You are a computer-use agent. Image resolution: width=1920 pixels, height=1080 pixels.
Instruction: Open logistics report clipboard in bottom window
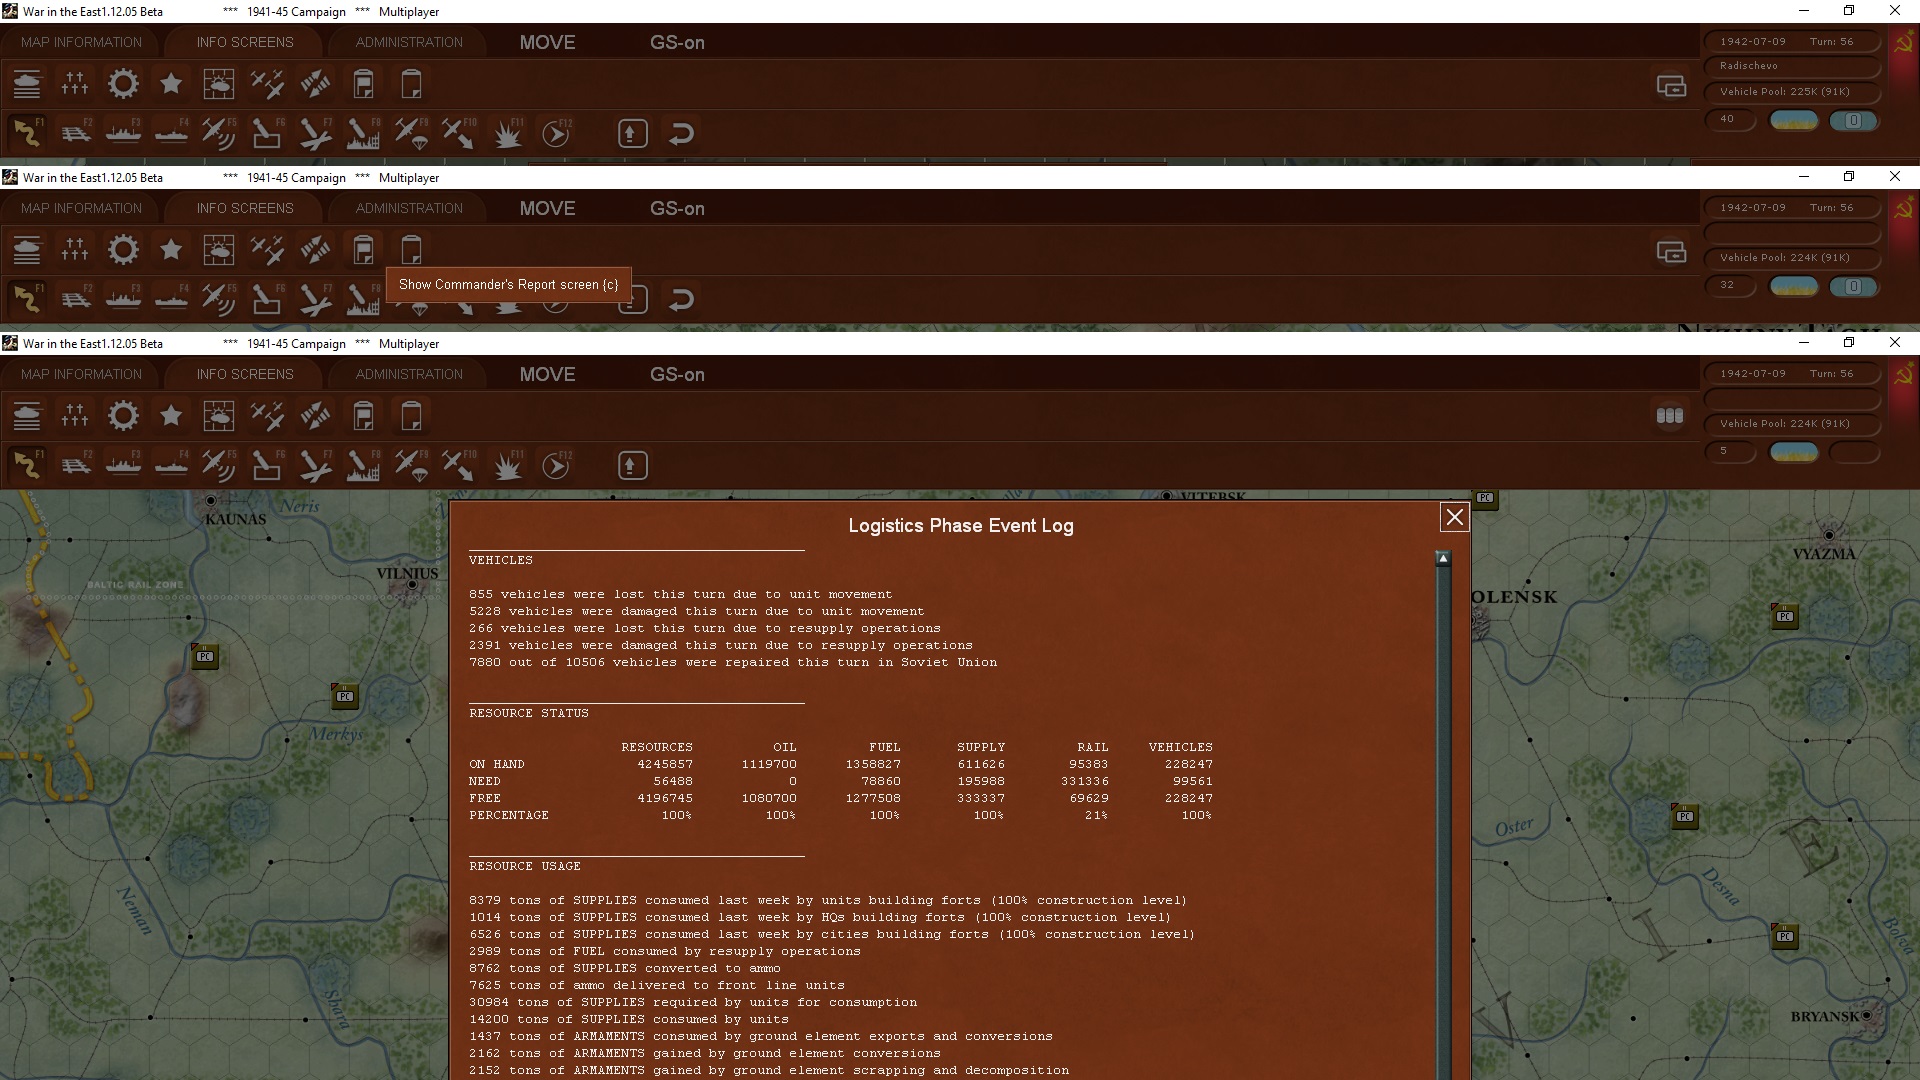click(x=411, y=416)
